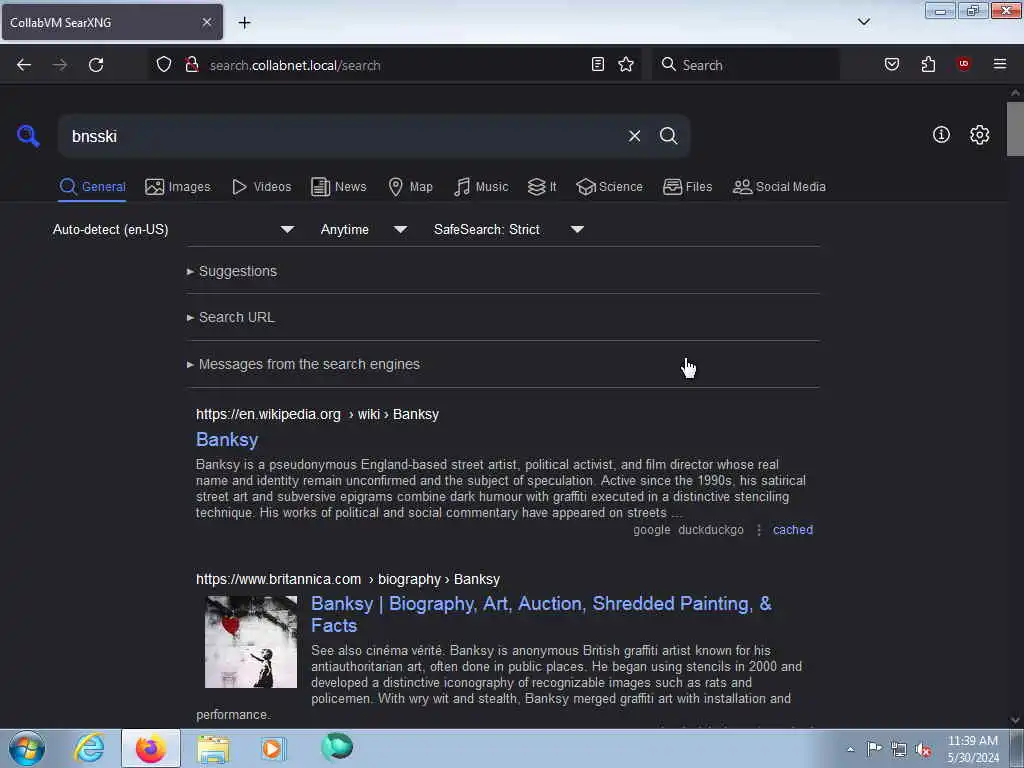The width and height of the screenshot is (1024, 768).
Task: Click the taskbar clock showing 11:39 AM
Action: tap(973, 749)
